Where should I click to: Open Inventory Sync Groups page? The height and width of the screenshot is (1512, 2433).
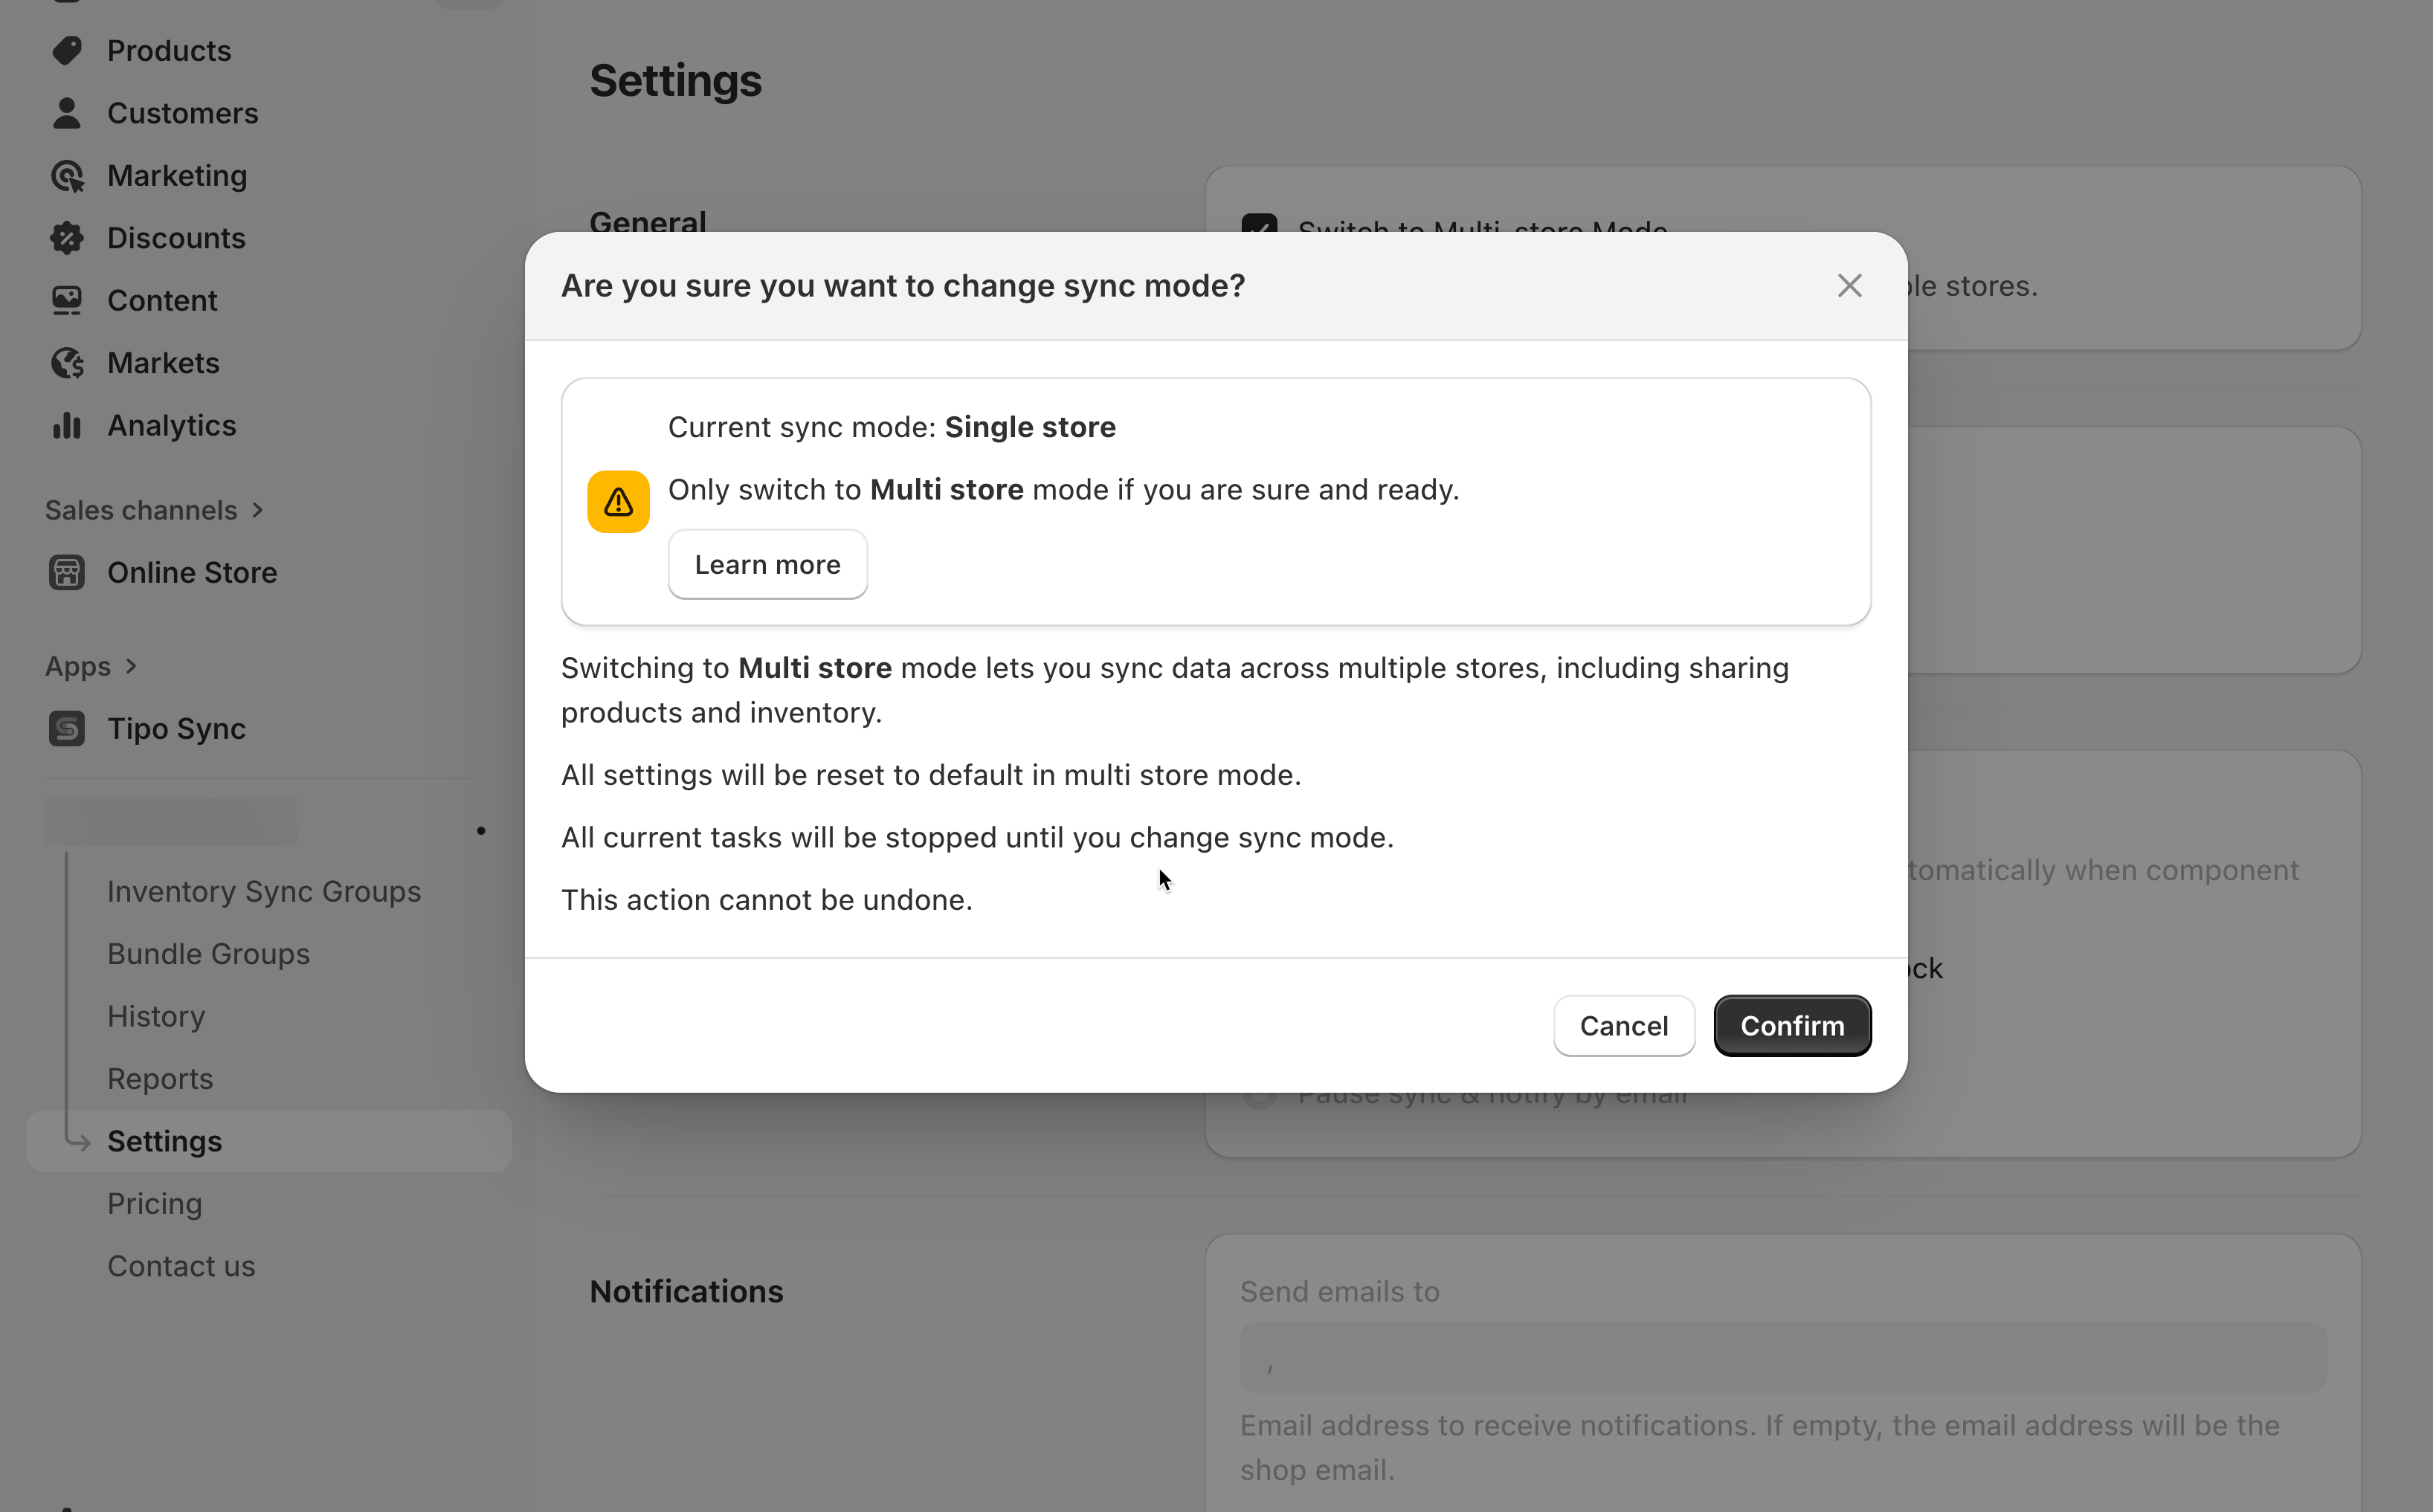(x=264, y=892)
